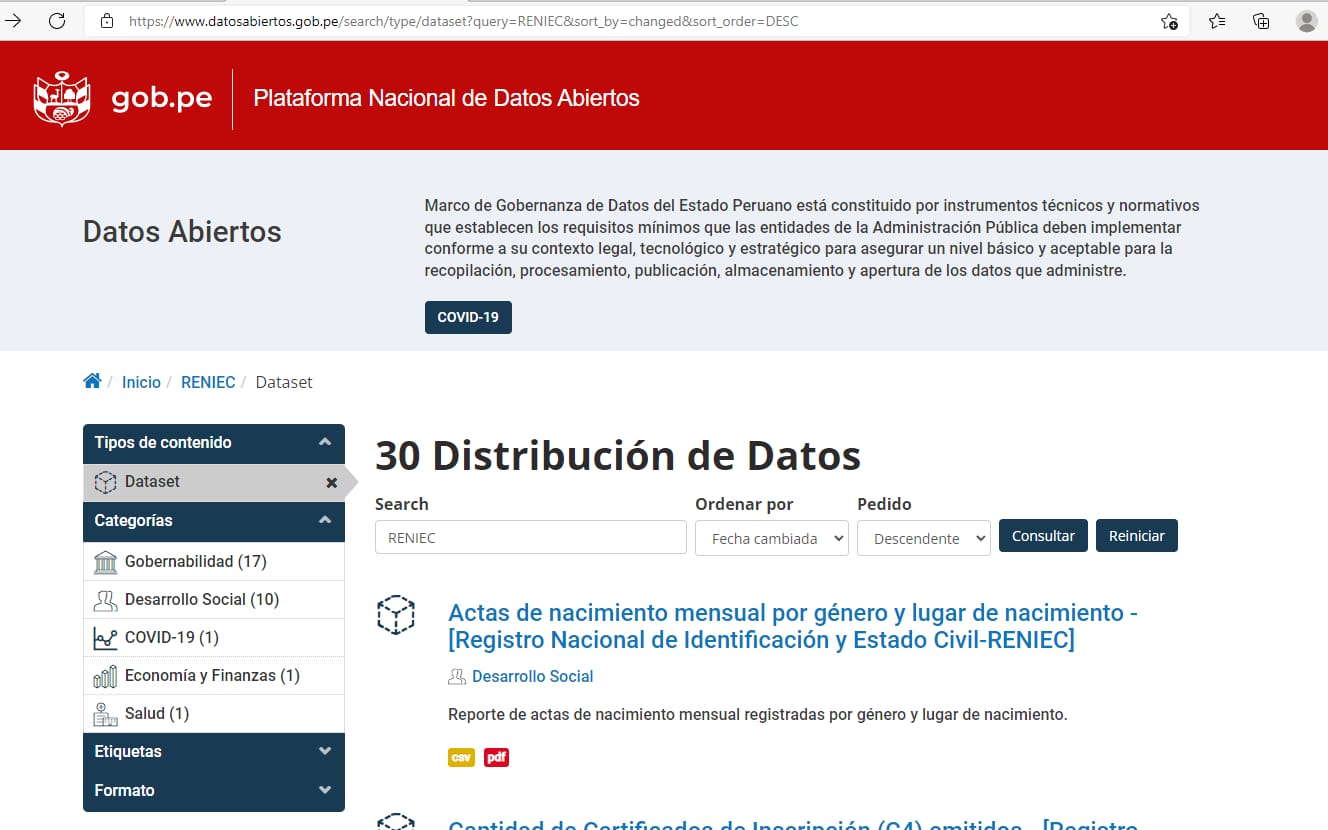The width and height of the screenshot is (1328, 830).
Task: Focus the Search field containing RENIEC
Action: 531,537
